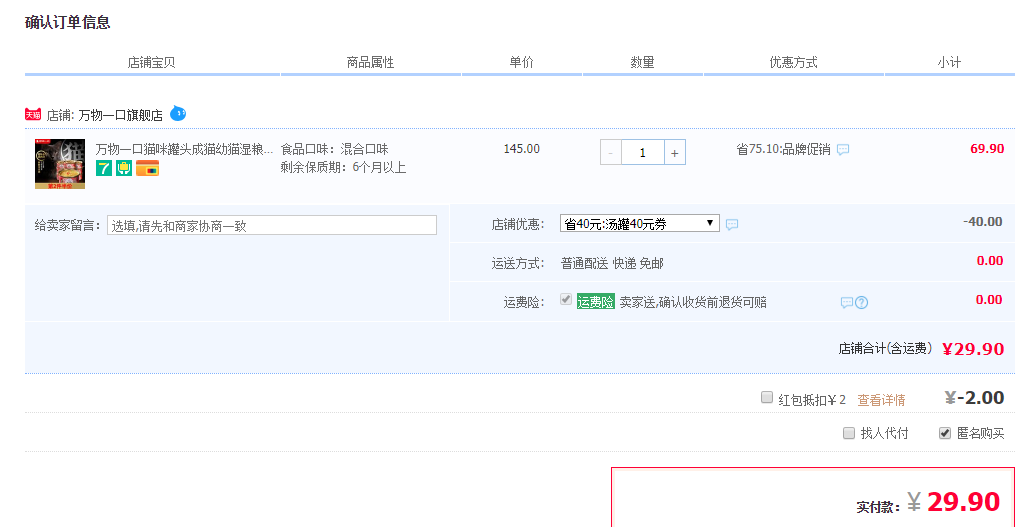Click the green 运费险 badge label
Viewport: 1026px width, 527px height.
595,302
